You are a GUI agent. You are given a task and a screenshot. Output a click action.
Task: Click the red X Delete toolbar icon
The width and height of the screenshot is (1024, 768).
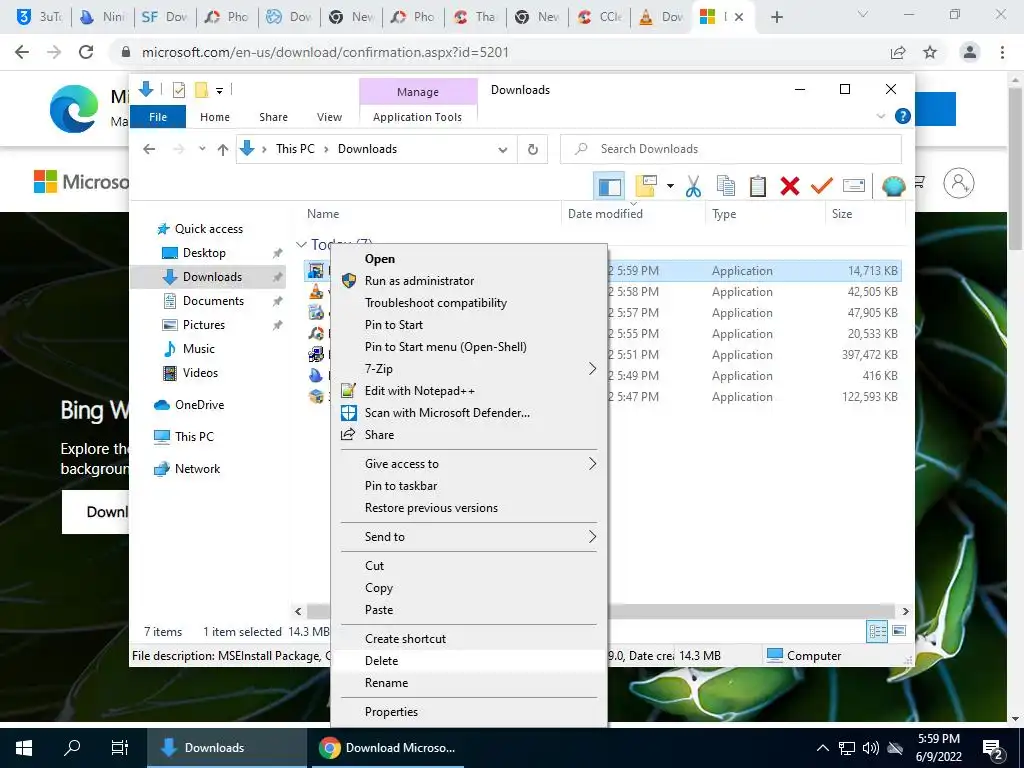[790, 187]
